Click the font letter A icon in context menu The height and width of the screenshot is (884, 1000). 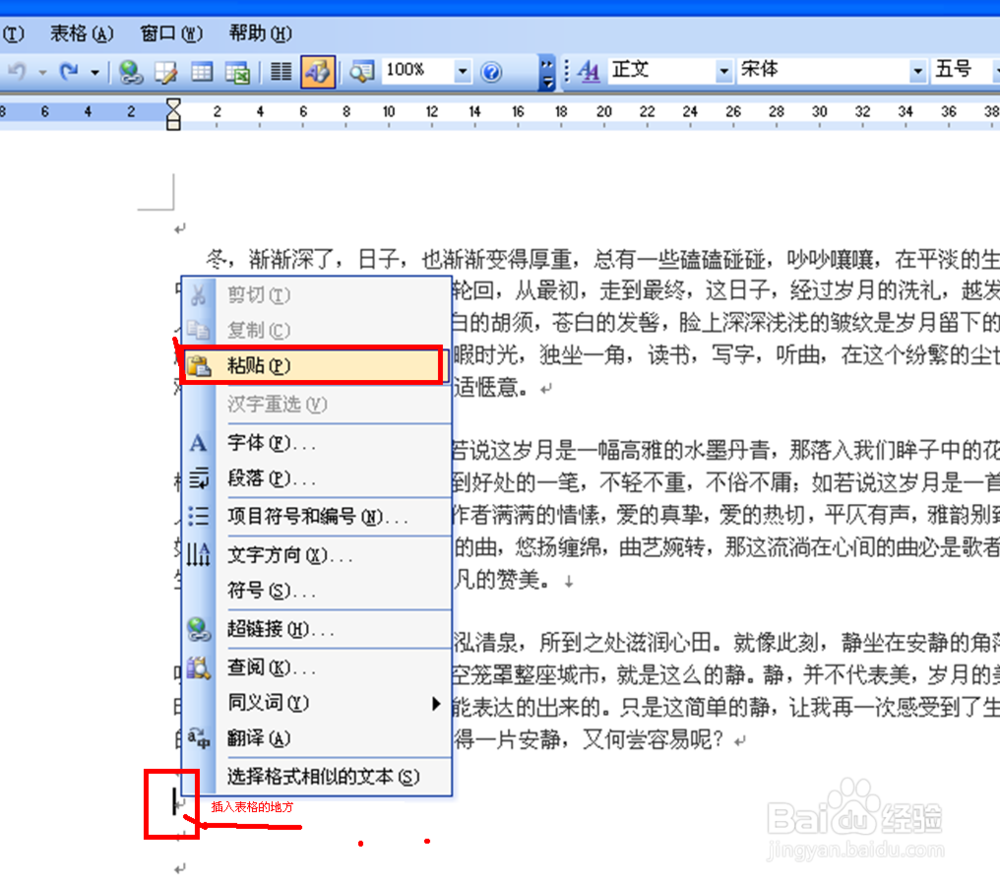point(198,443)
